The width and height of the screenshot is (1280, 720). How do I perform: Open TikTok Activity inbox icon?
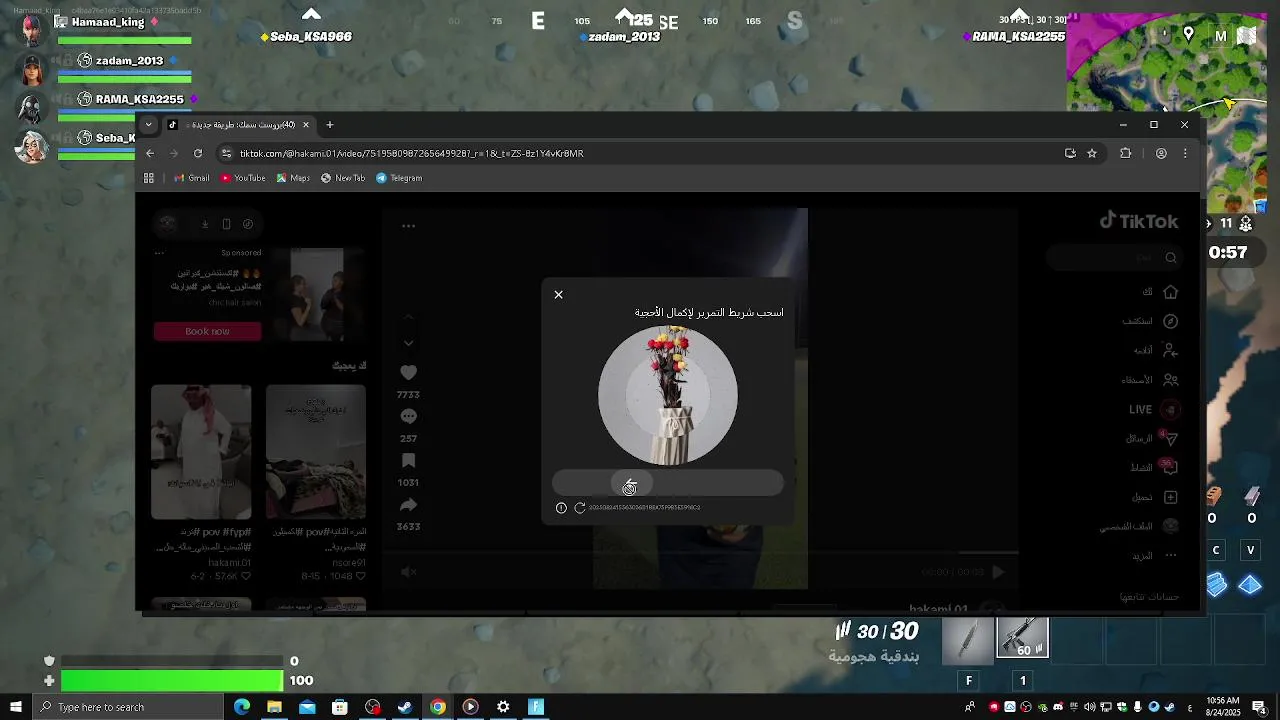tap(1169, 467)
